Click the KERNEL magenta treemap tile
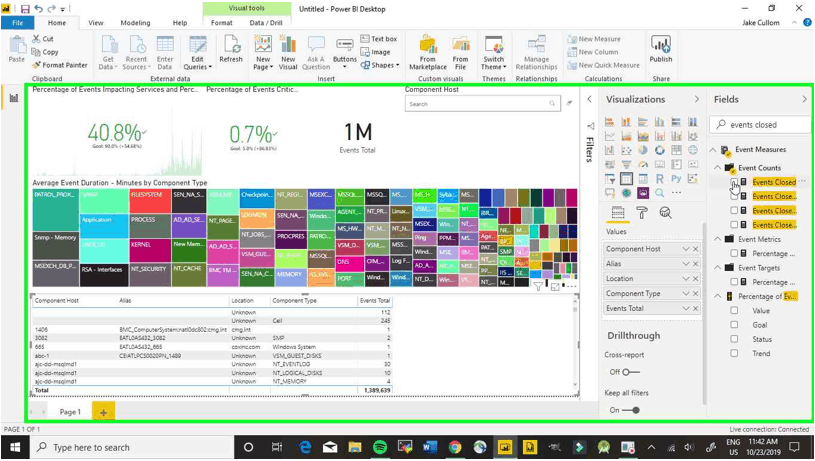Image resolution: width=815 pixels, height=461 pixels. coord(150,250)
